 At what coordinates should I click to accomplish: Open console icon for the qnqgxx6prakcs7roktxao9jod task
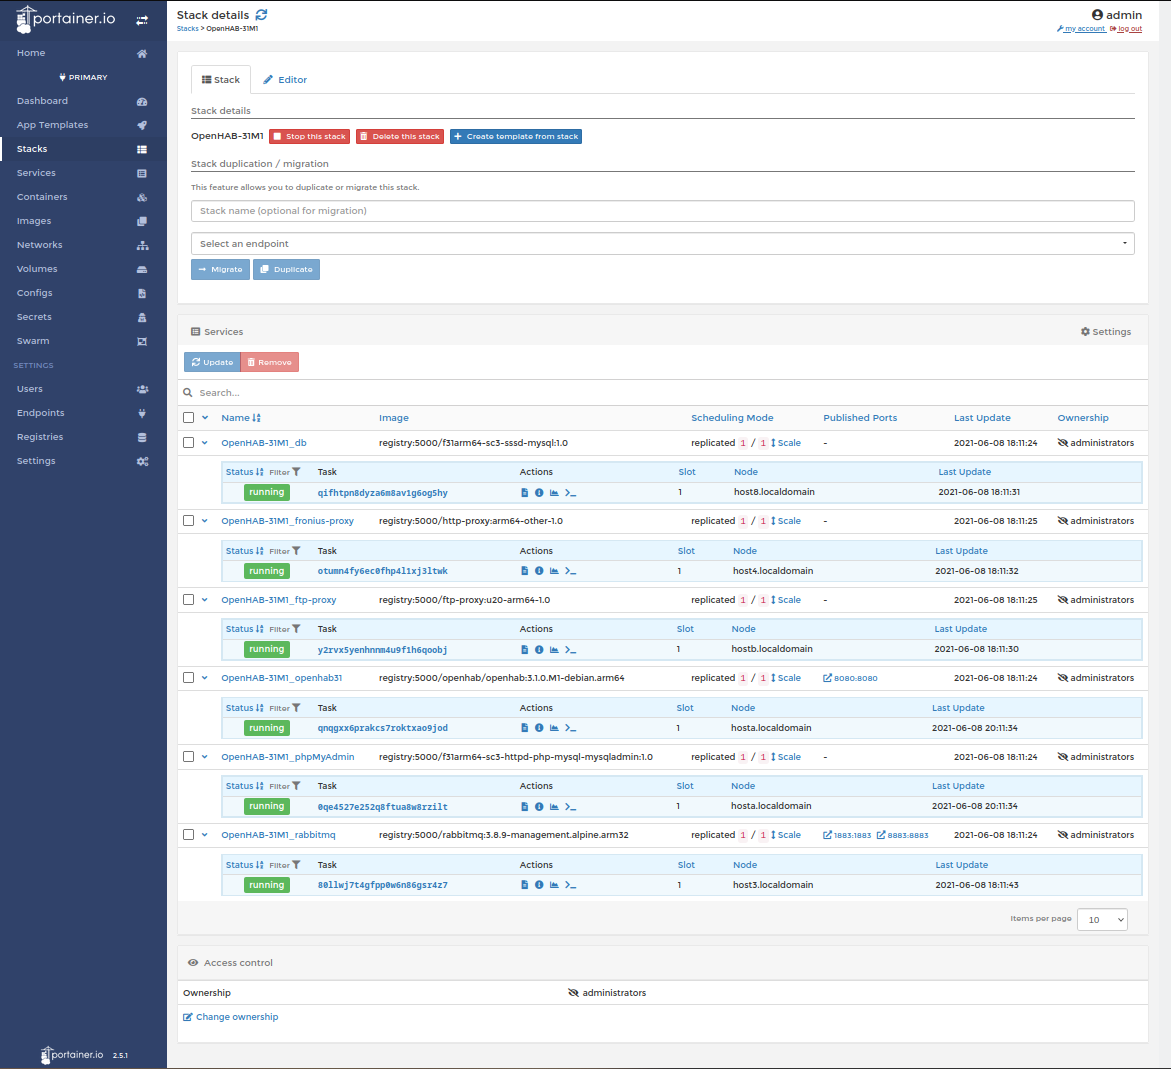click(571, 728)
